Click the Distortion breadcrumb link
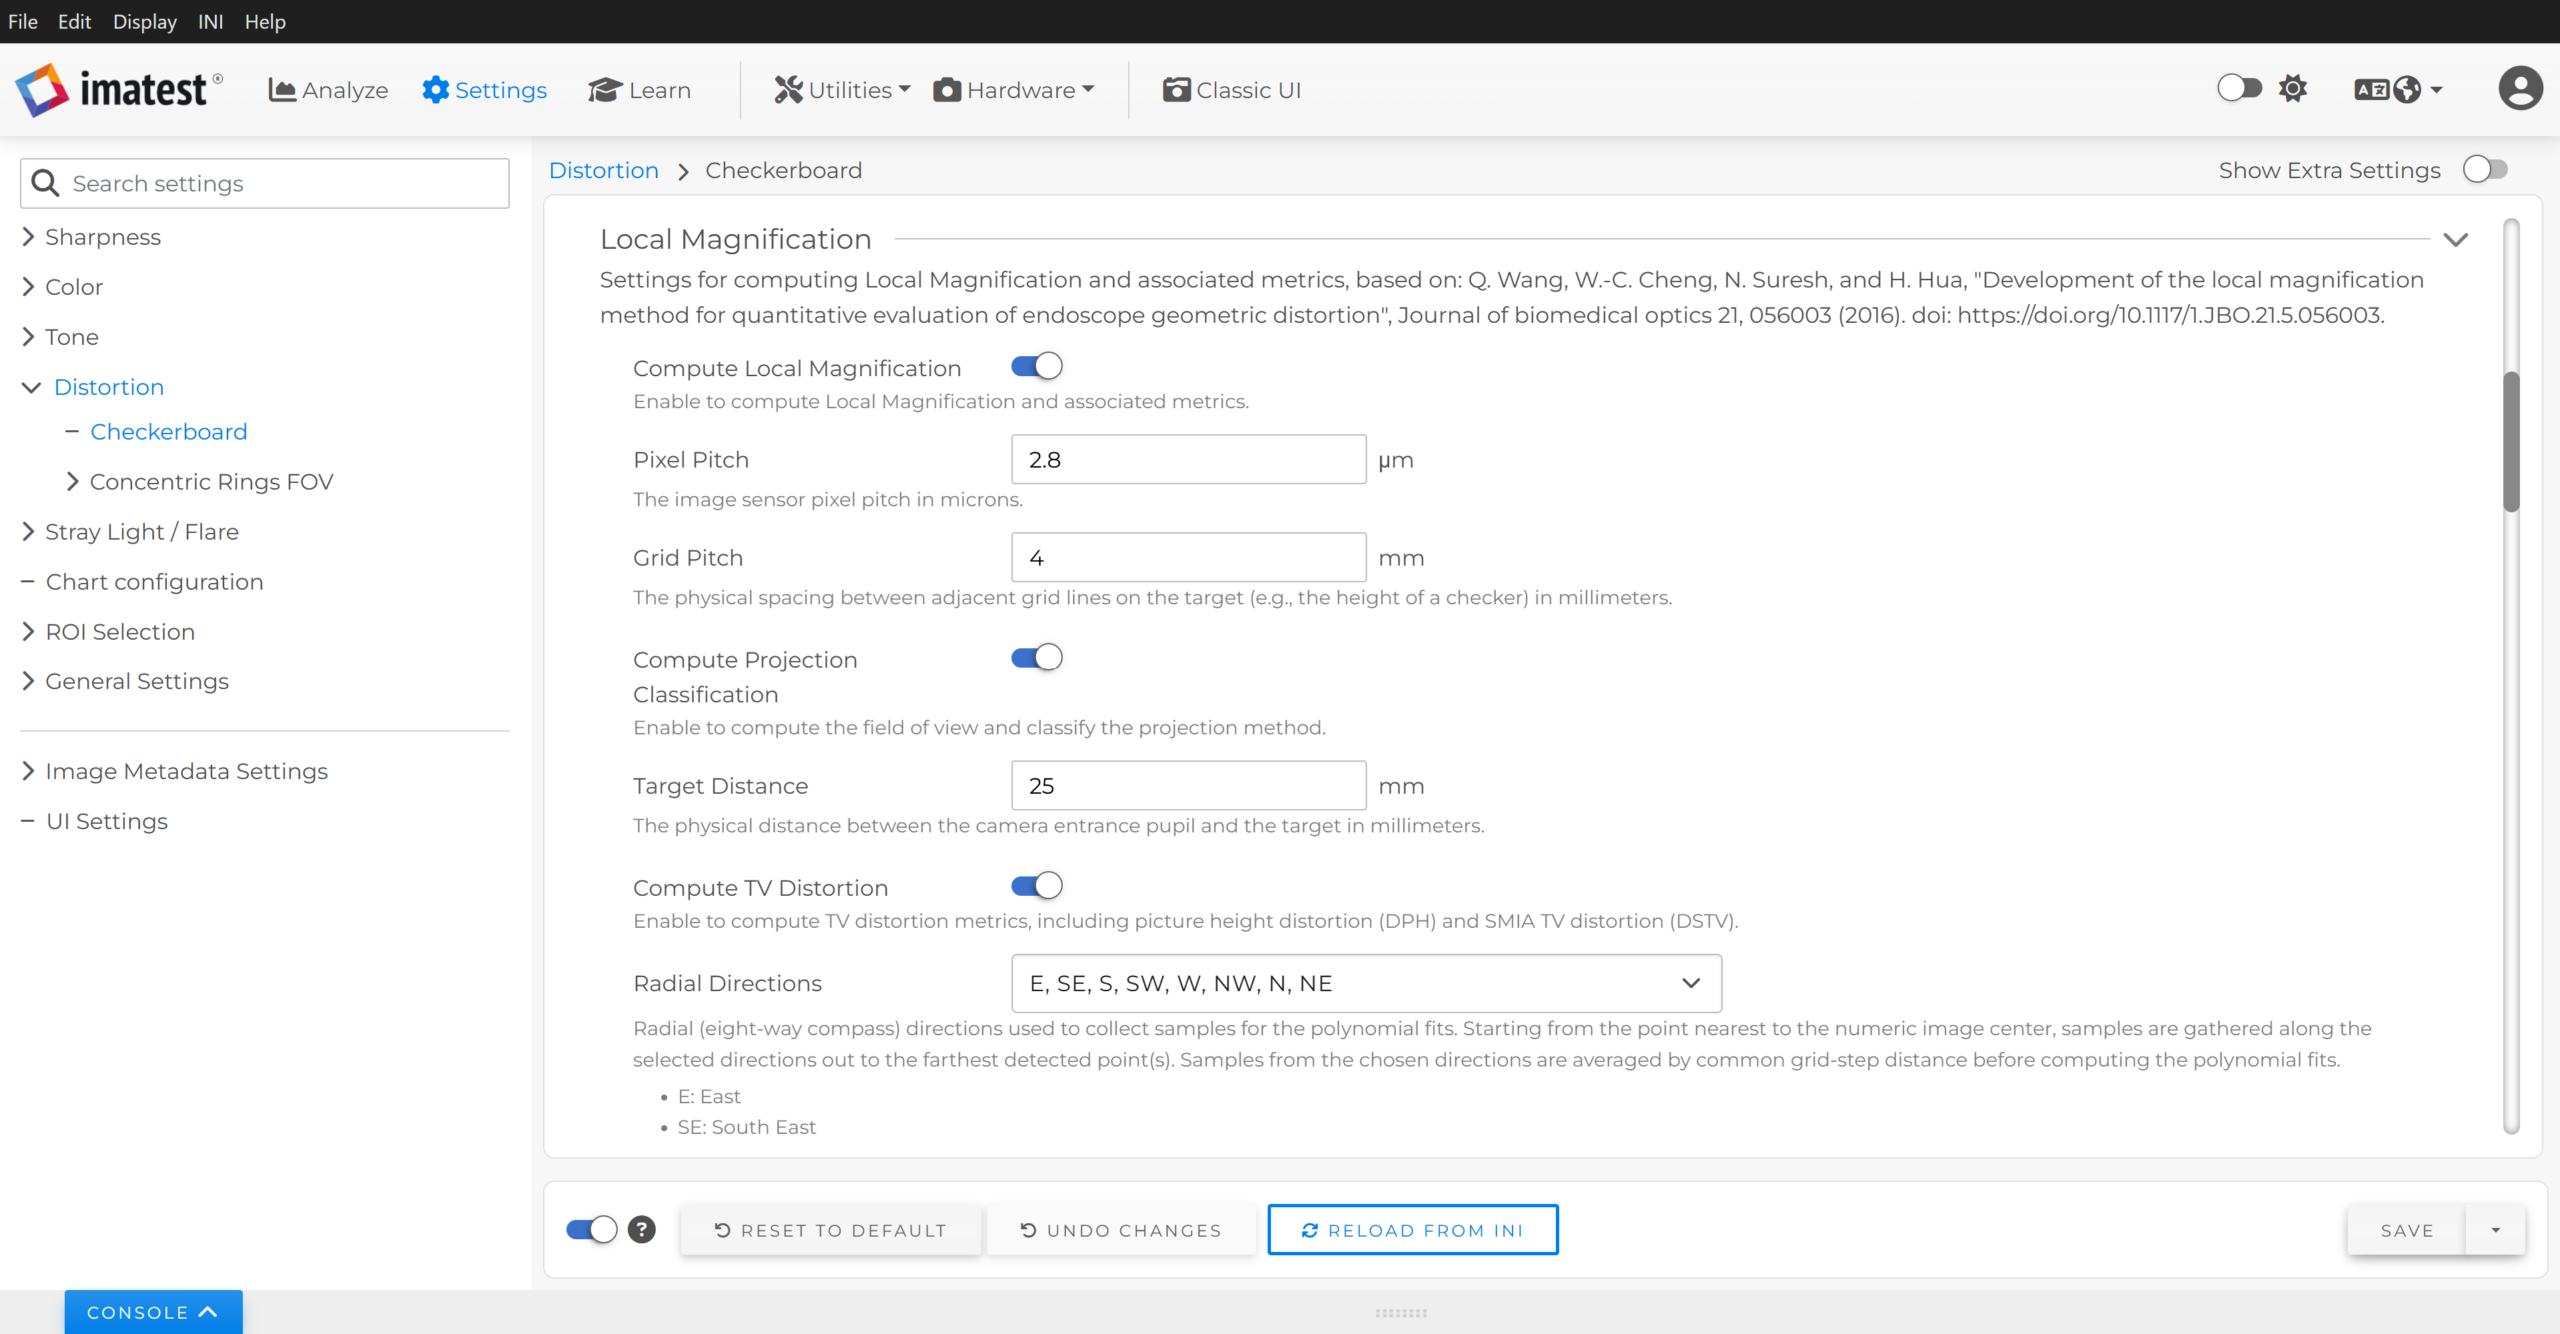This screenshot has width=2560, height=1334. 603,170
